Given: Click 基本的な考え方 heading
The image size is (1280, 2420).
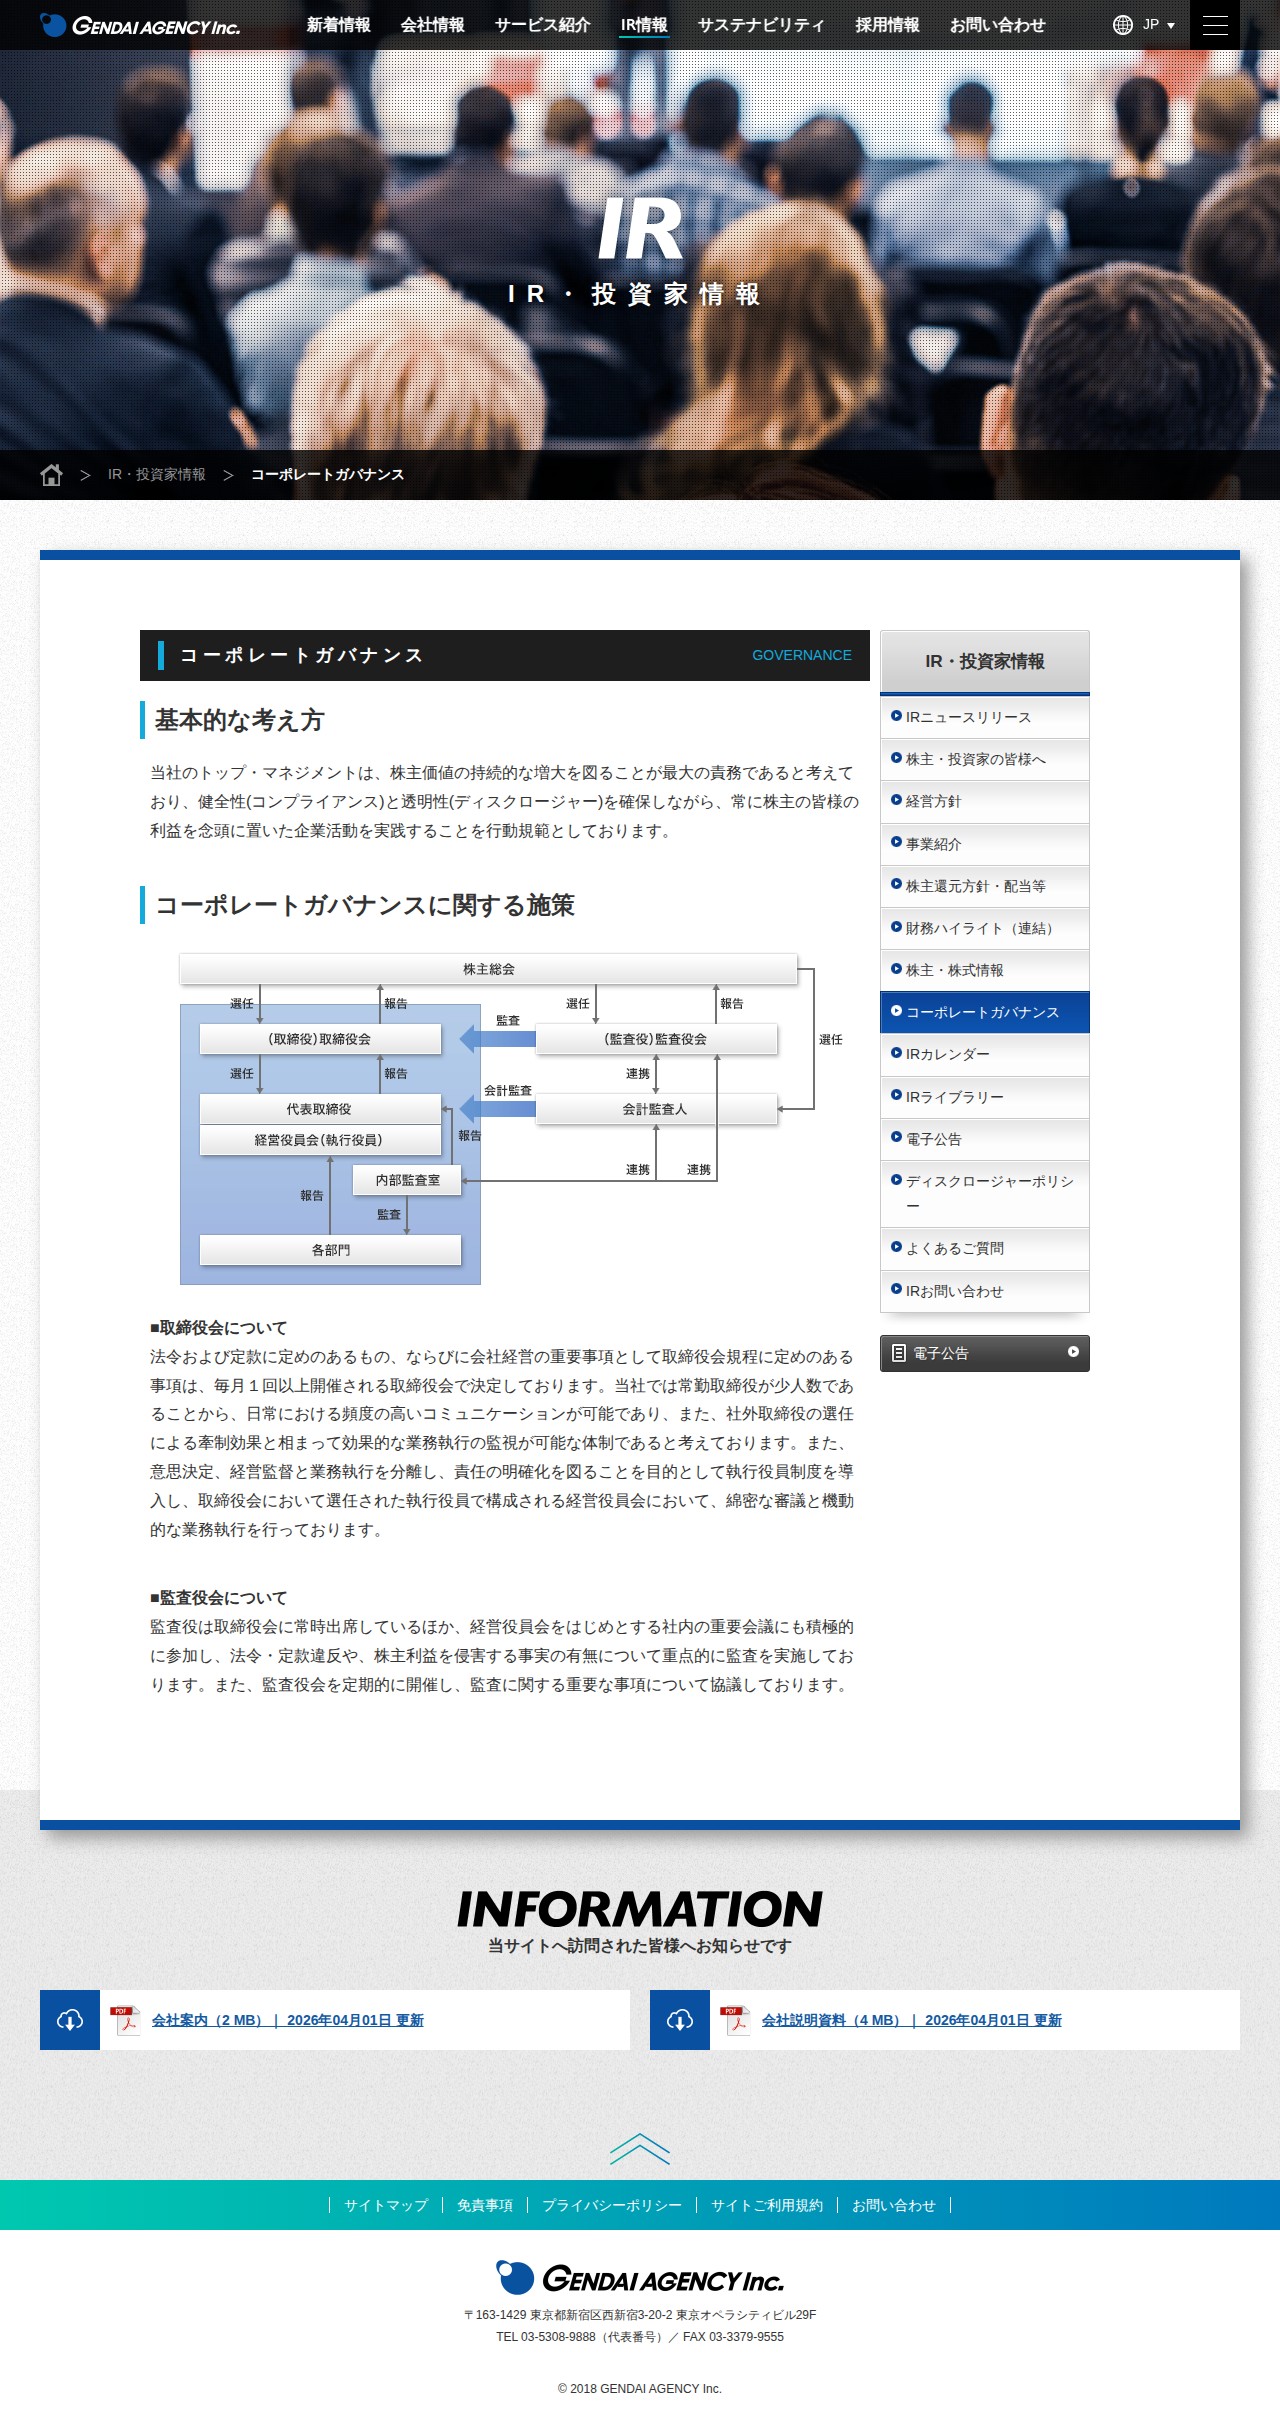Looking at the screenshot, I should pyautogui.click(x=240, y=720).
